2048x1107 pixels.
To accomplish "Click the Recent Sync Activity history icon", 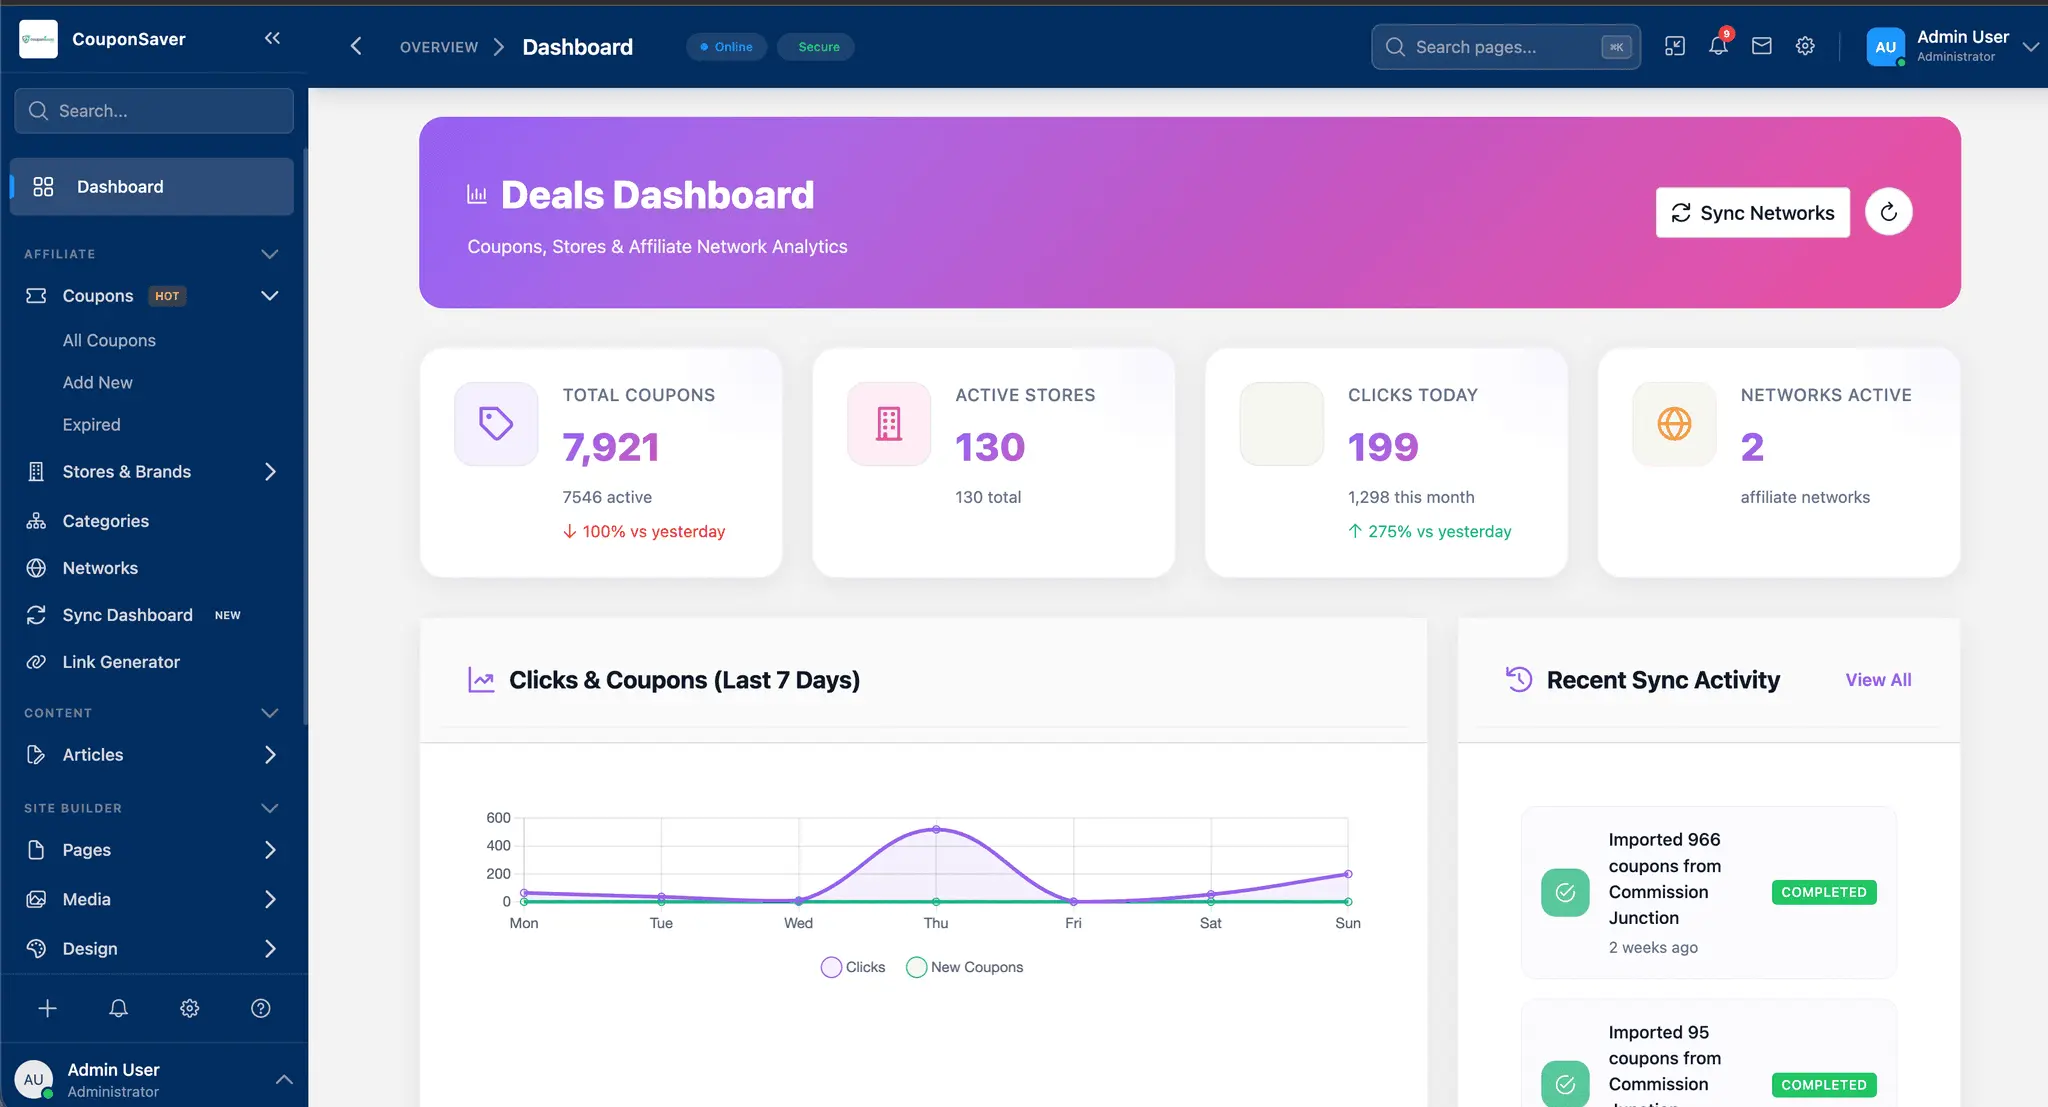I will coord(1519,679).
